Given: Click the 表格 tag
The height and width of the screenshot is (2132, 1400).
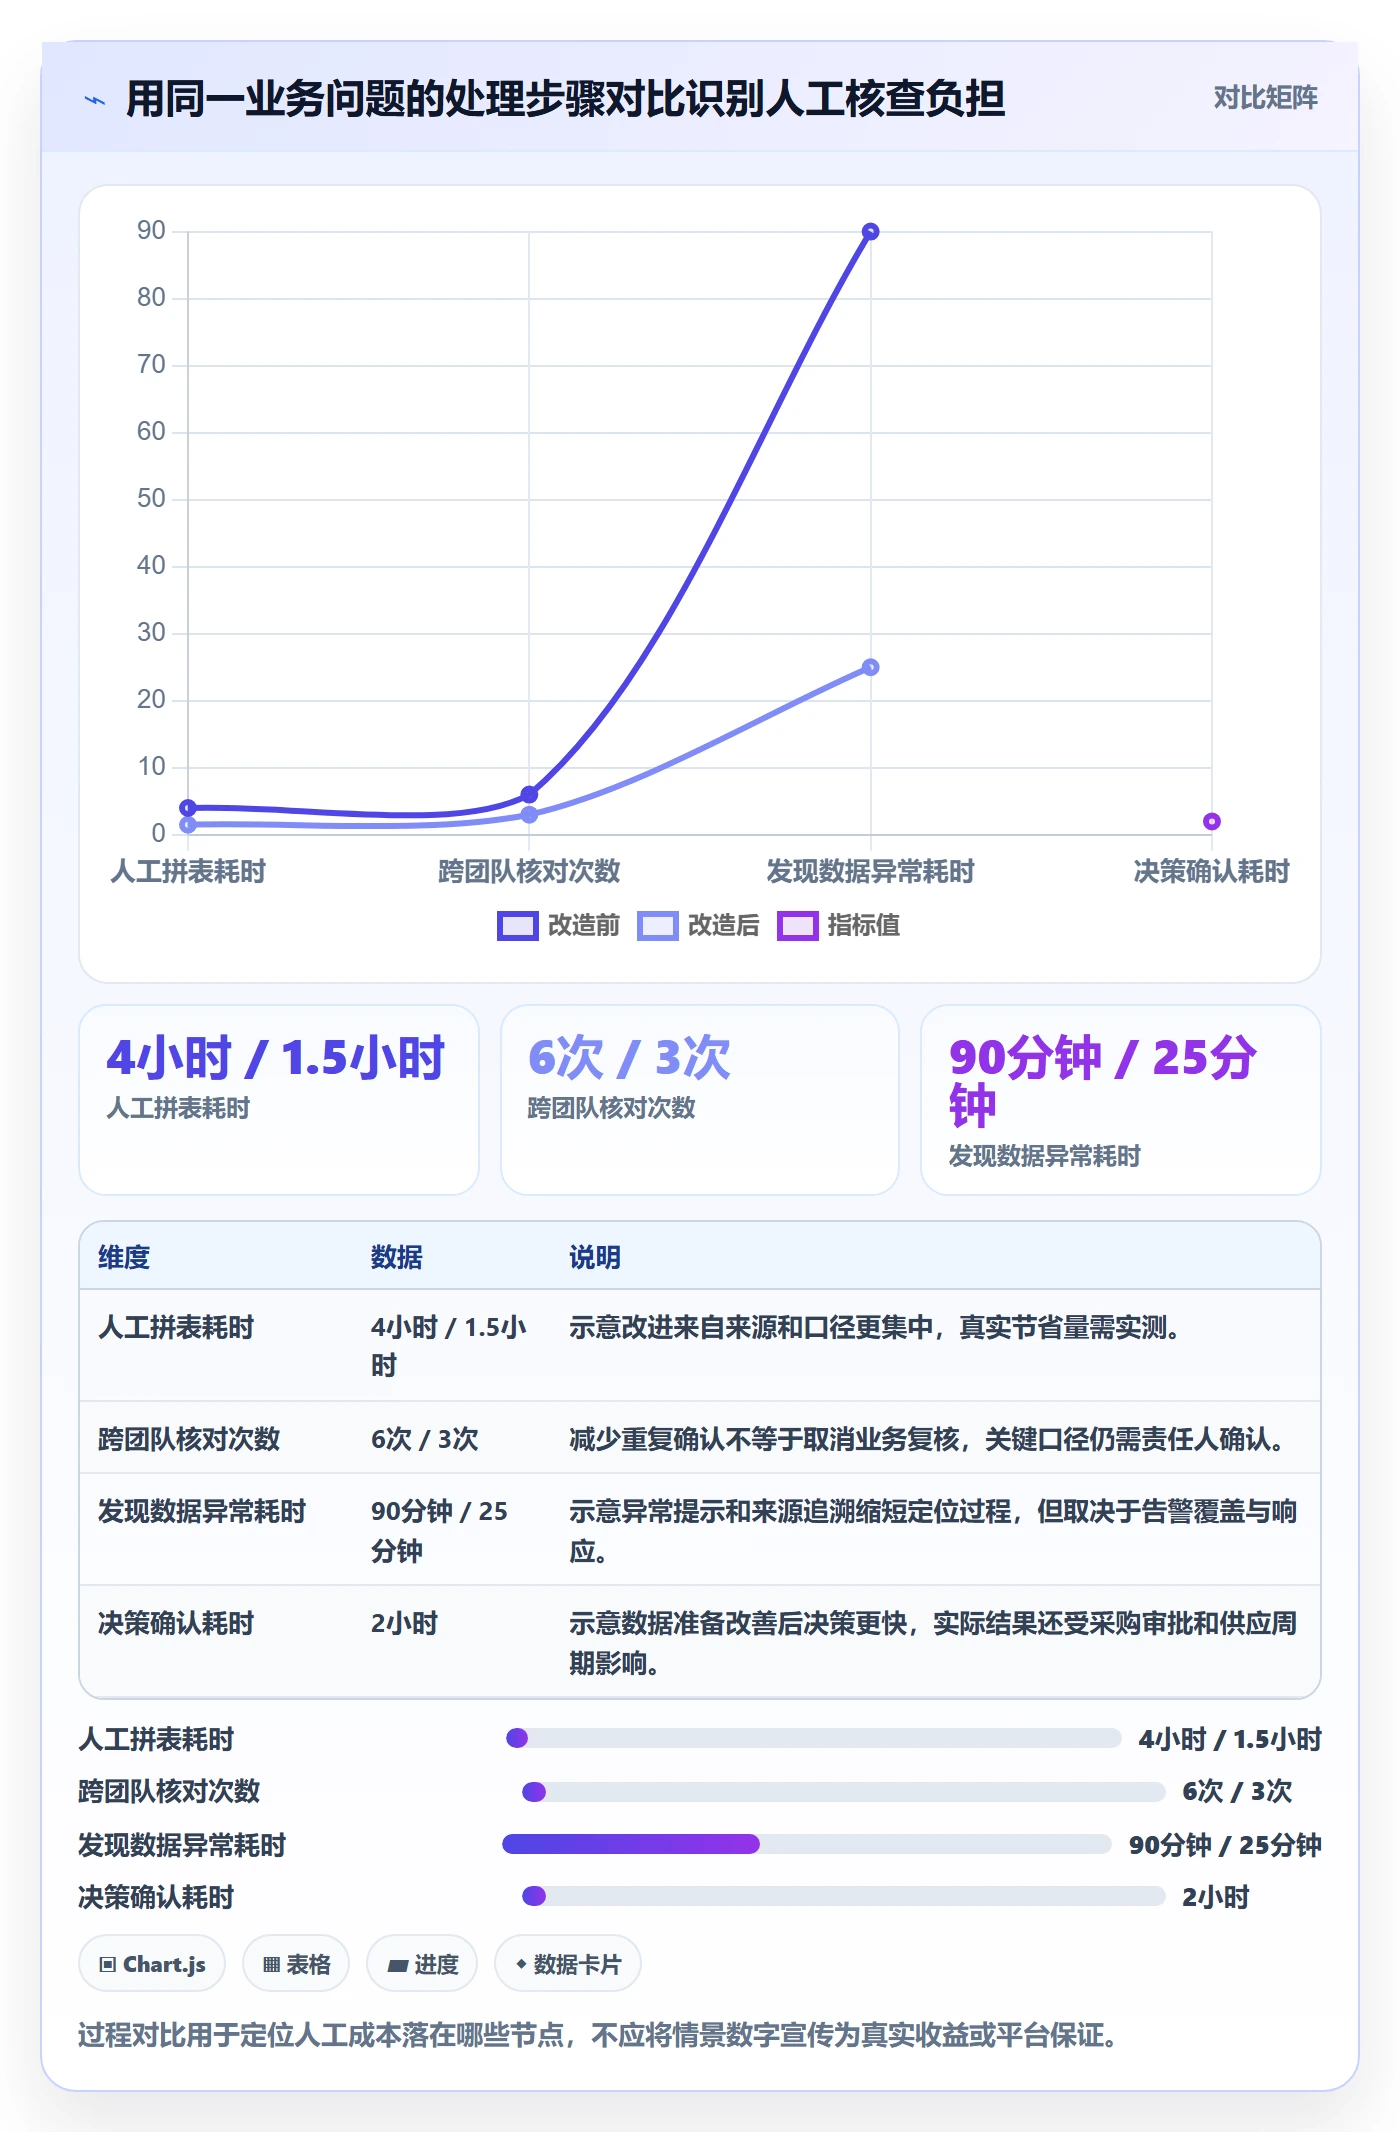Looking at the screenshot, I should pos(296,1963).
